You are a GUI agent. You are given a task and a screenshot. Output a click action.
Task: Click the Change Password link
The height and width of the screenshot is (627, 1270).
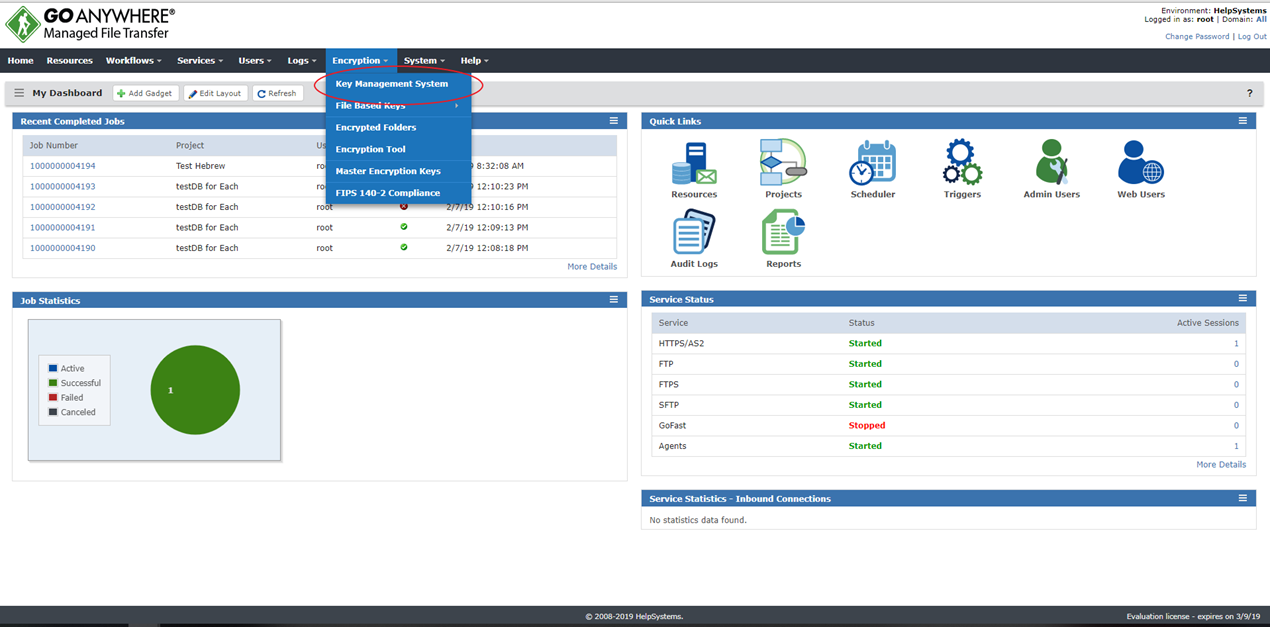click(1197, 36)
